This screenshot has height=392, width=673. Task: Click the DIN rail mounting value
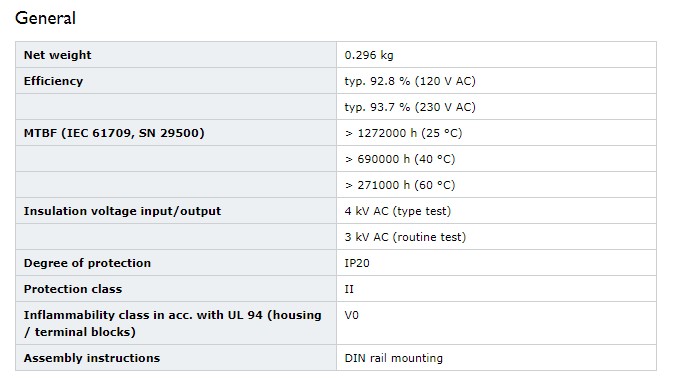coord(394,358)
